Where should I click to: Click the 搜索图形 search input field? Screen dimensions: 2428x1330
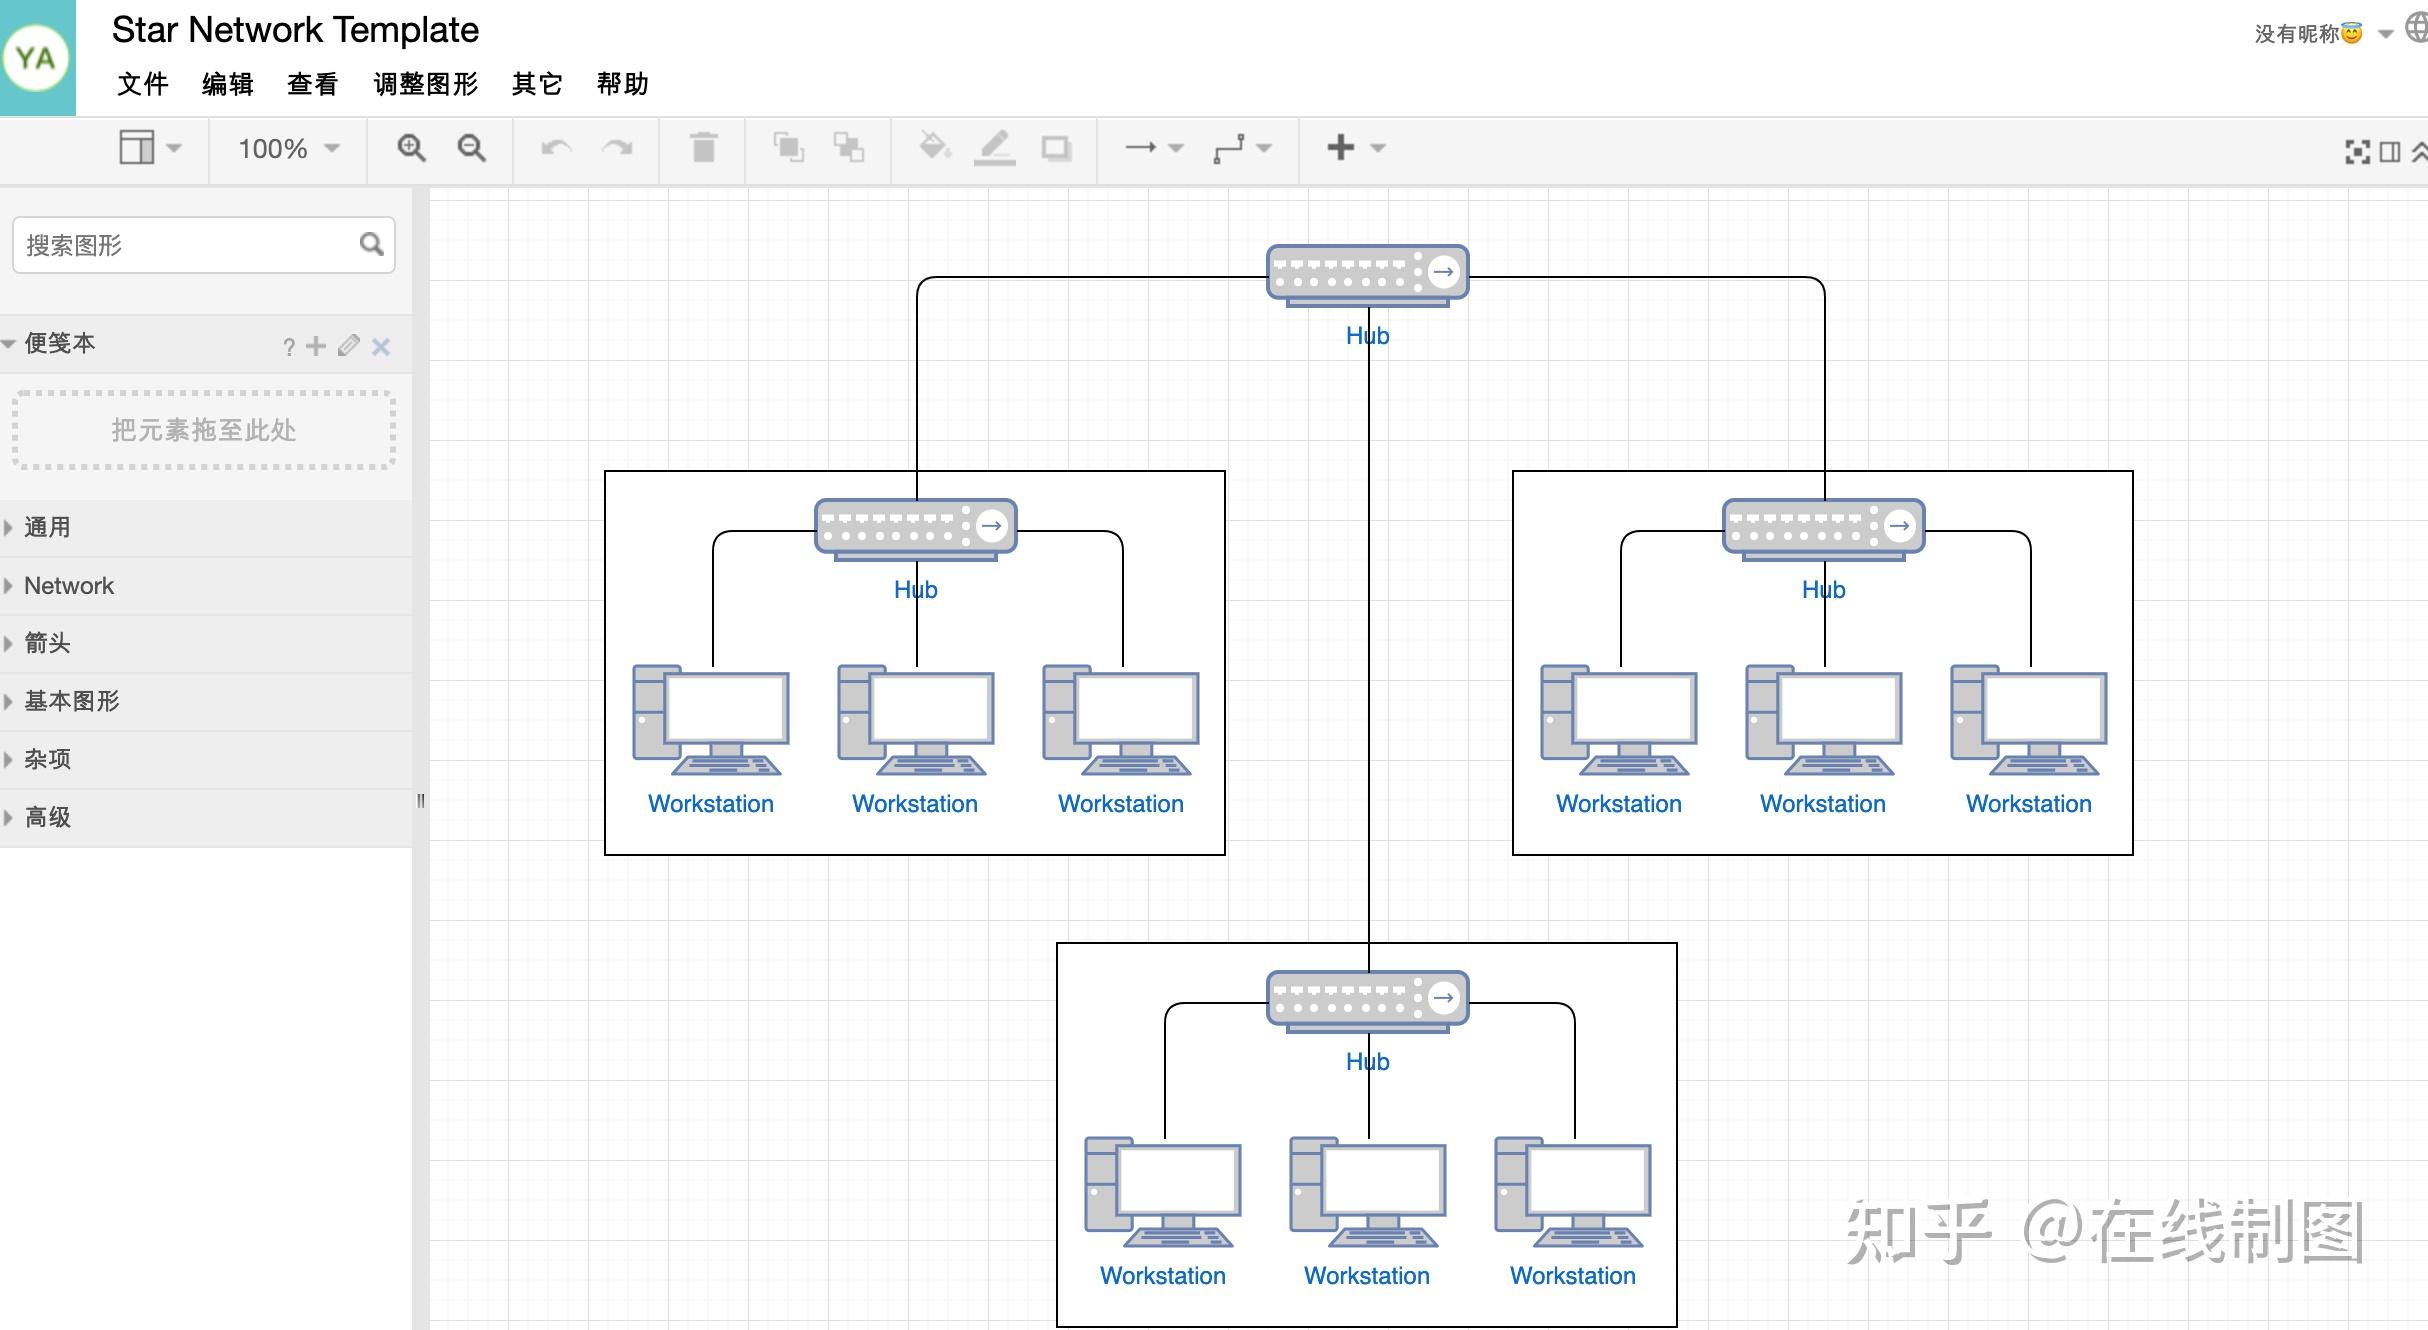click(188, 245)
